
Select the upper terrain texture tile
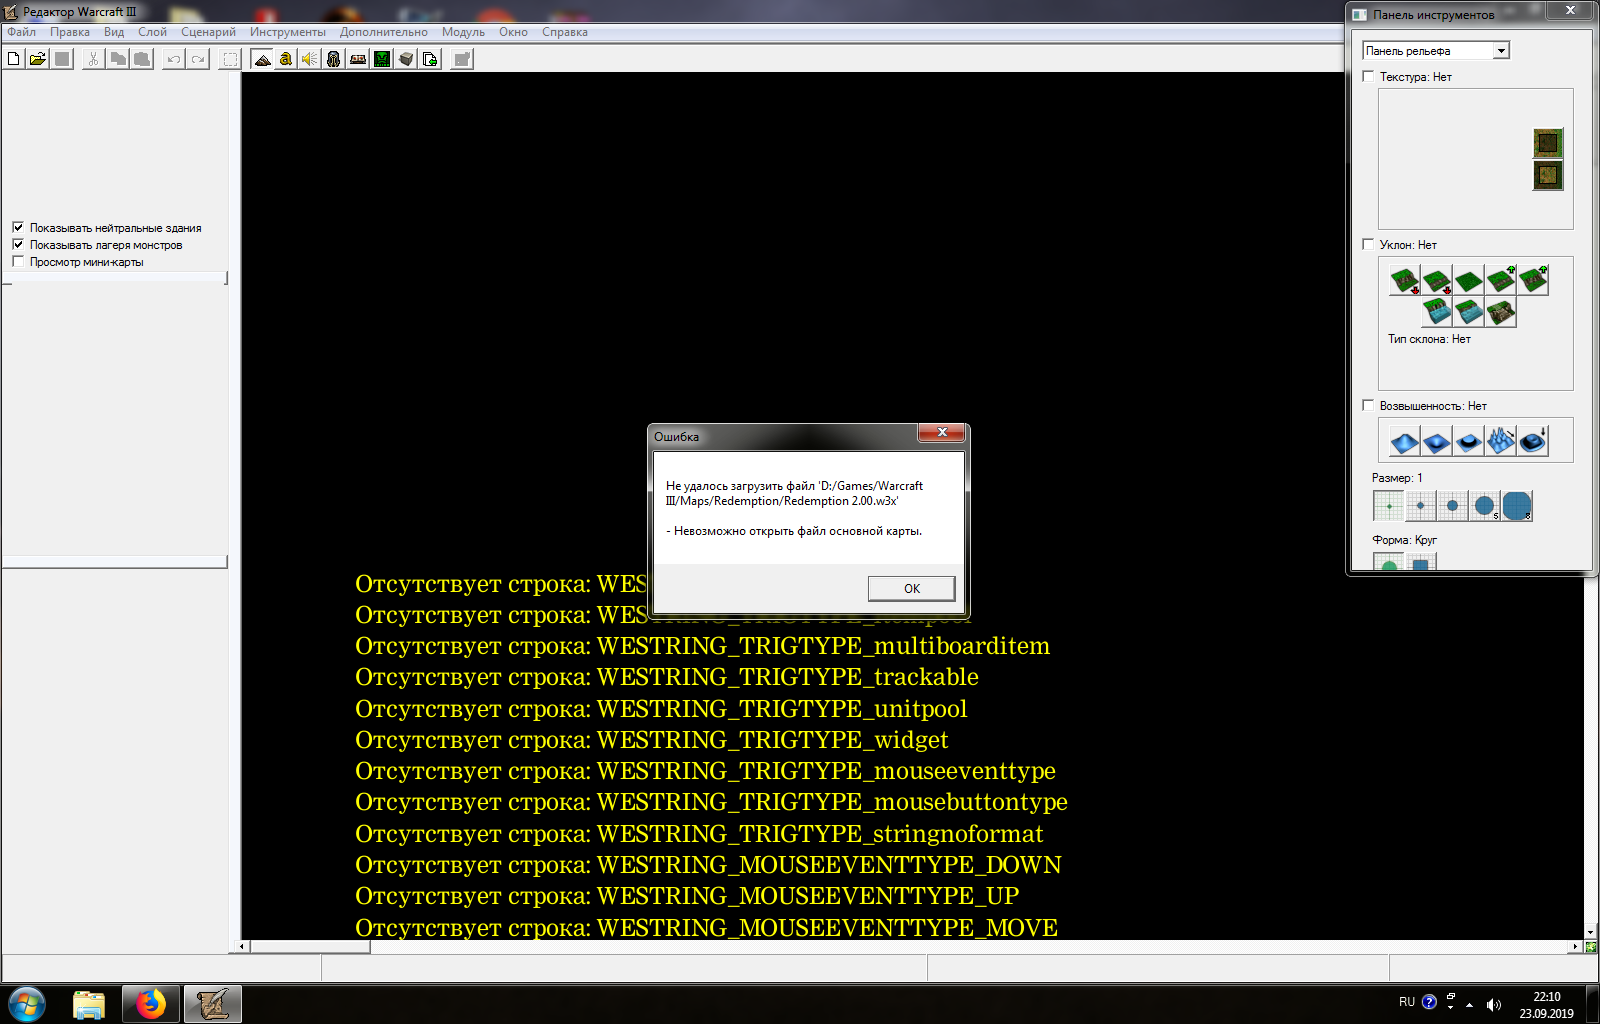pyautogui.click(x=1548, y=143)
